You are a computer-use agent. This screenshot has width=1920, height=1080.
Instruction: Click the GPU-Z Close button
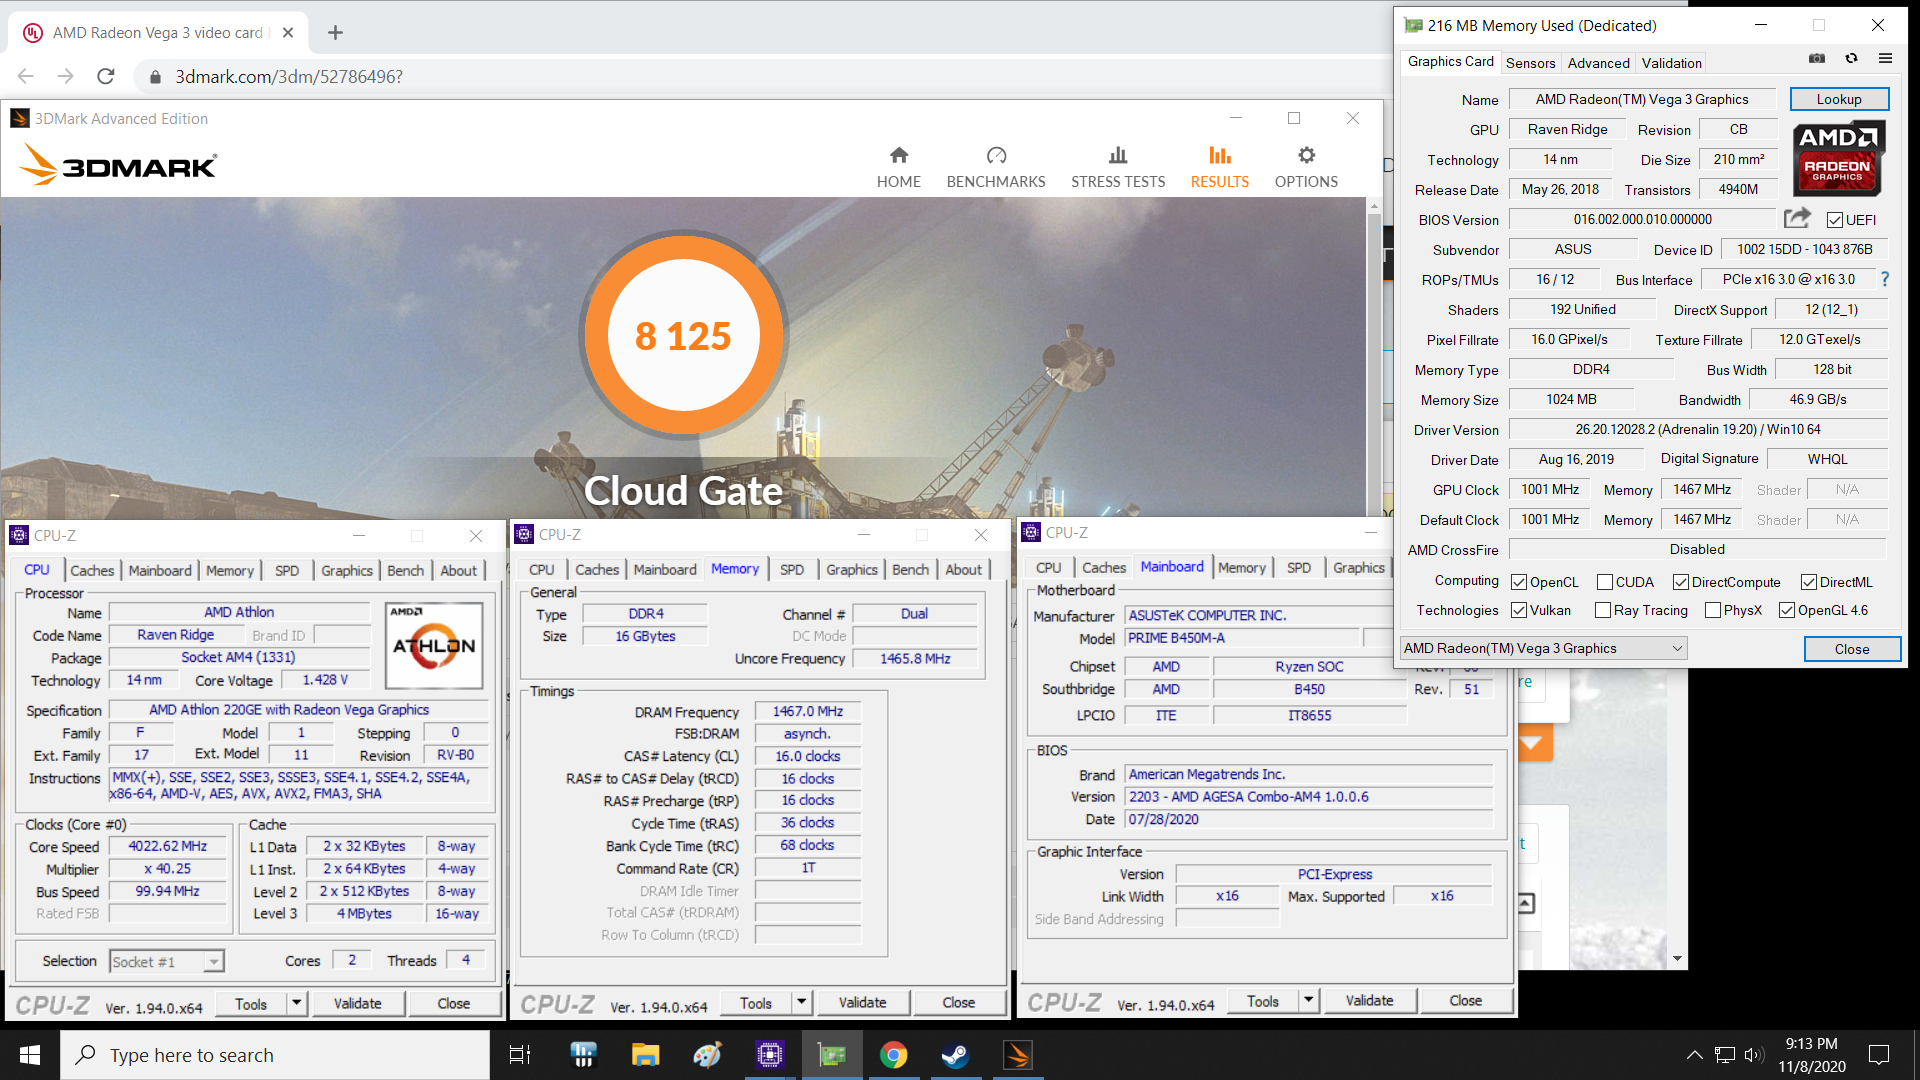click(x=1852, y=648)
